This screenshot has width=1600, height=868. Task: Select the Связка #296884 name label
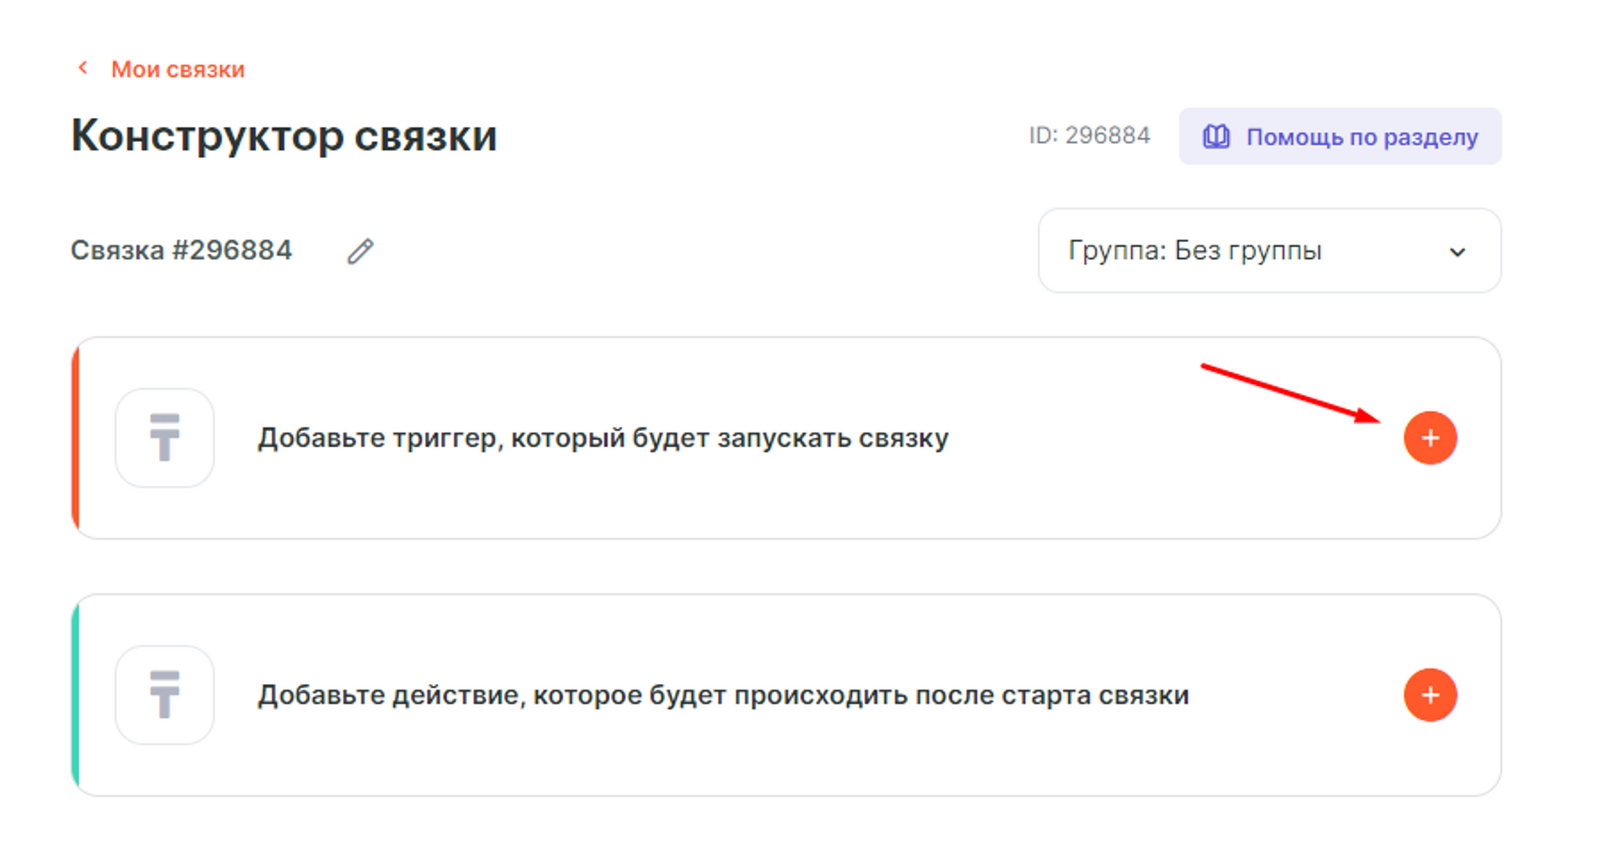(x=181, y=250)
